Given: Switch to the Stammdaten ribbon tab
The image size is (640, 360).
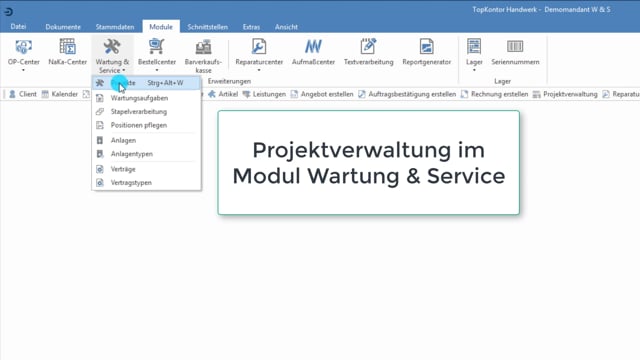Looking at the screenshot, I should click(115, 27).
